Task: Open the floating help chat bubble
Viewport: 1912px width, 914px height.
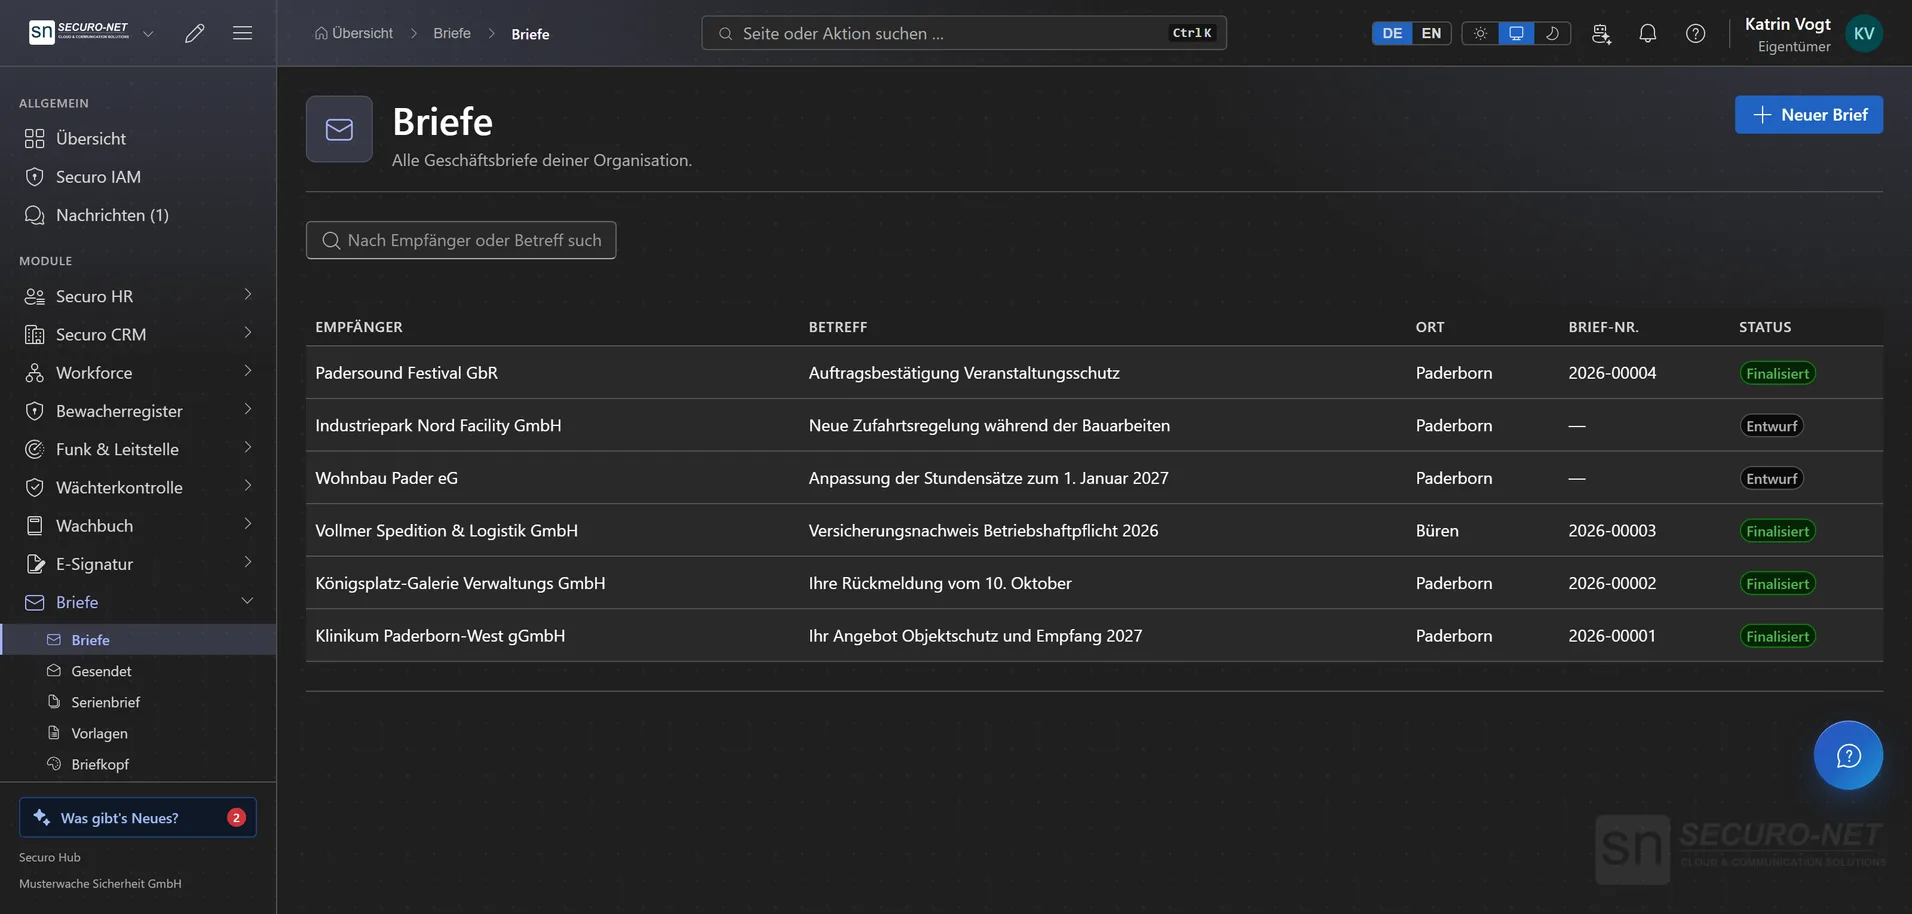Action: (x=1848, y=755)
